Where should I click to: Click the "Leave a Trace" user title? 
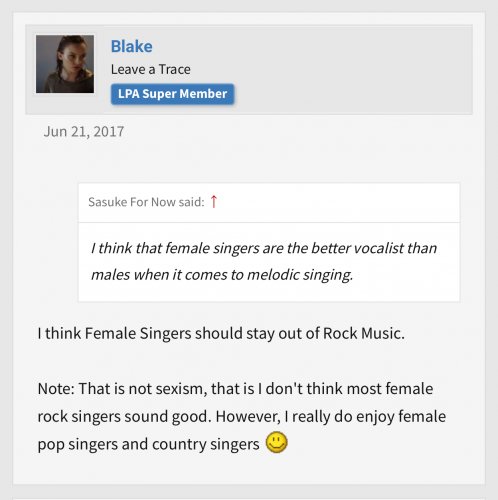(x=151, y=69)
